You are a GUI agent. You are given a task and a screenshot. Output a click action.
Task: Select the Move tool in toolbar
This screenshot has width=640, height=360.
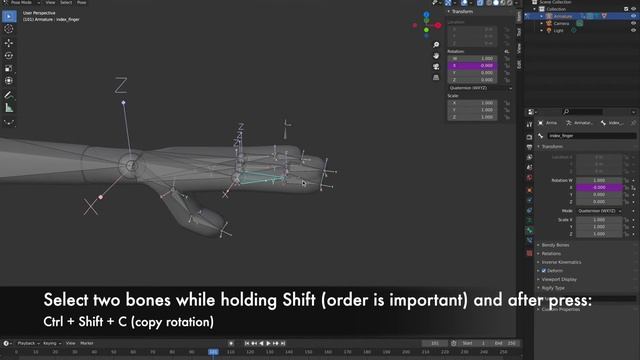click(x=9, y=43)
